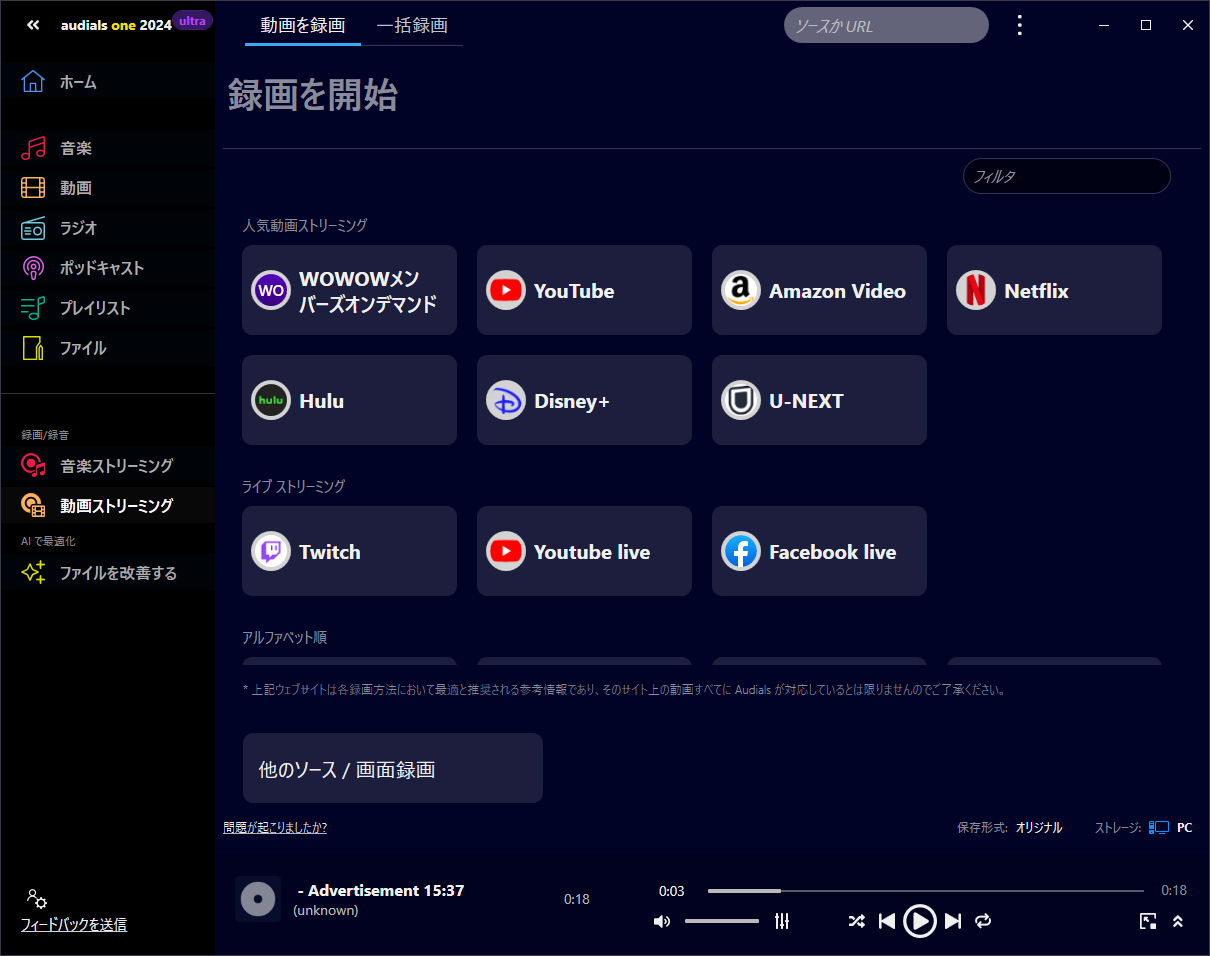Select ラジオ in the sidebar
Screen dimensions: 1210x956
(107, 228)
